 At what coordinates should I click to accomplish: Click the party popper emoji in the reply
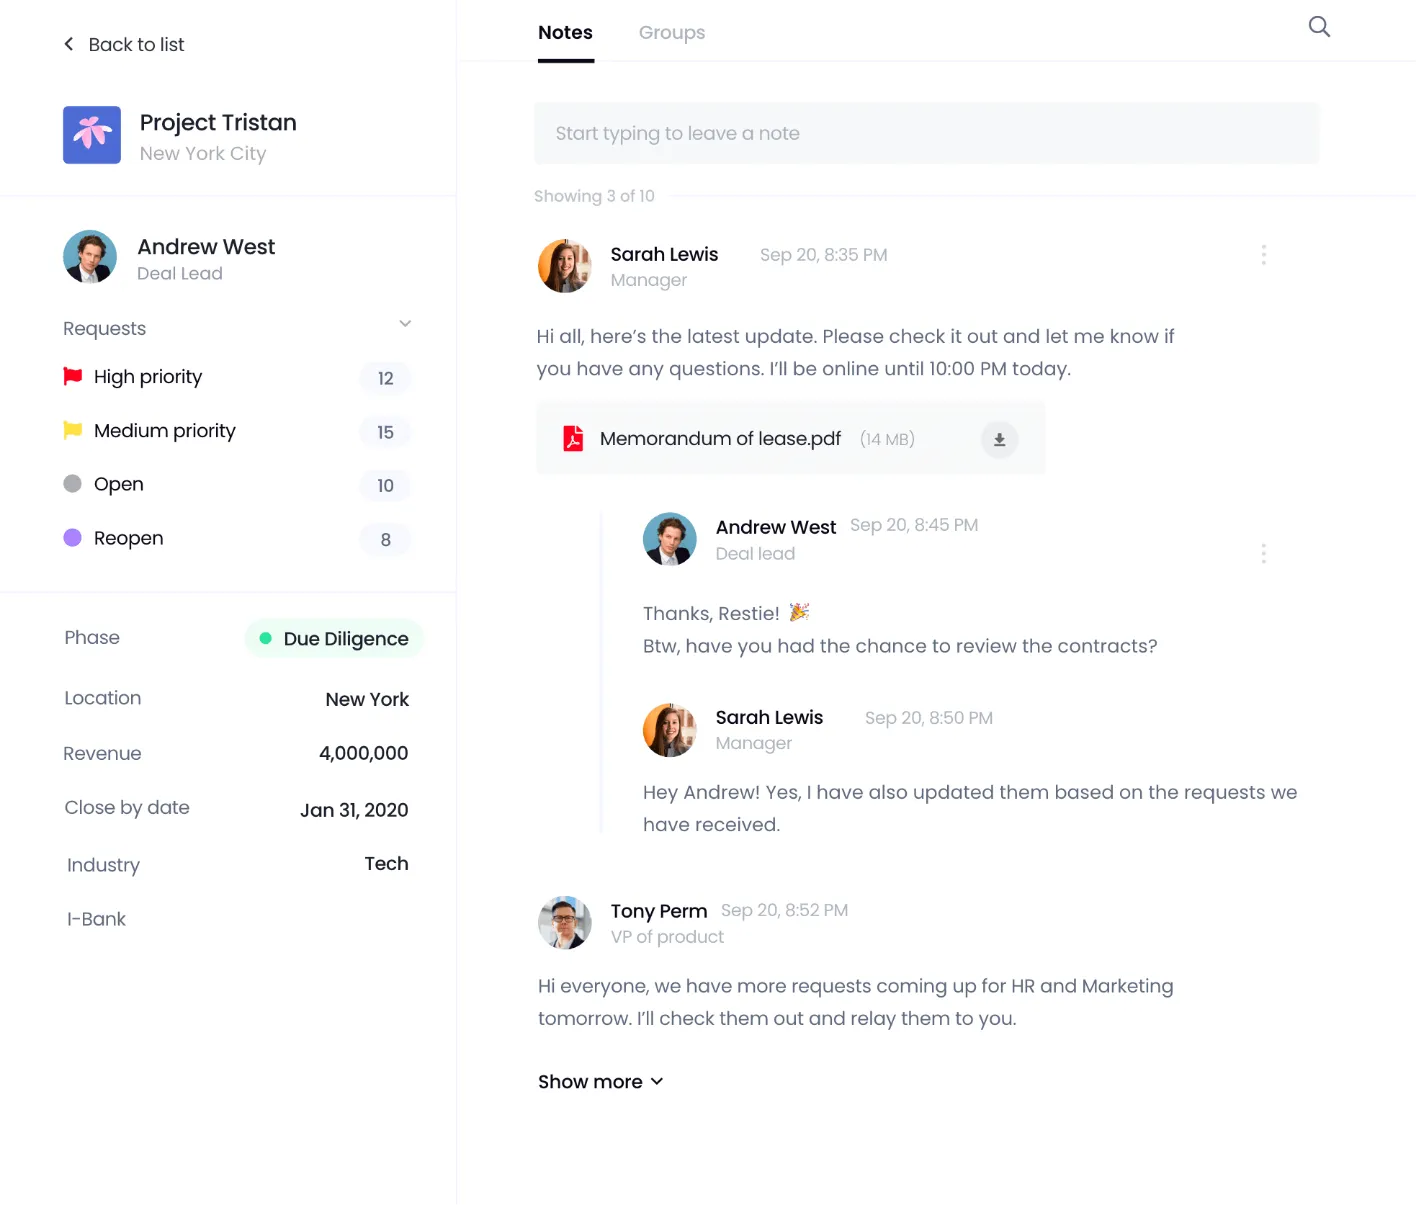point(799,612)
